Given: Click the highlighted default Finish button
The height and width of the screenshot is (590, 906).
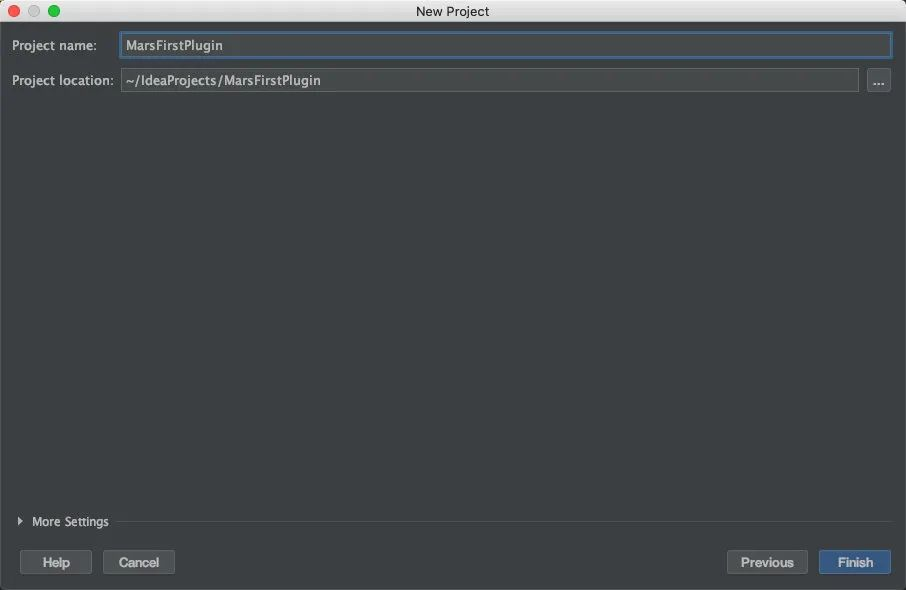Looking at the screenshot, I should [x=854, y=561].
